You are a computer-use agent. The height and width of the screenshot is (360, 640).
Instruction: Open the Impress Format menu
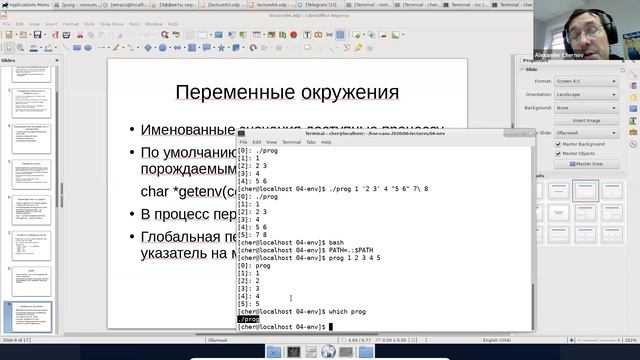coord(71,24)
